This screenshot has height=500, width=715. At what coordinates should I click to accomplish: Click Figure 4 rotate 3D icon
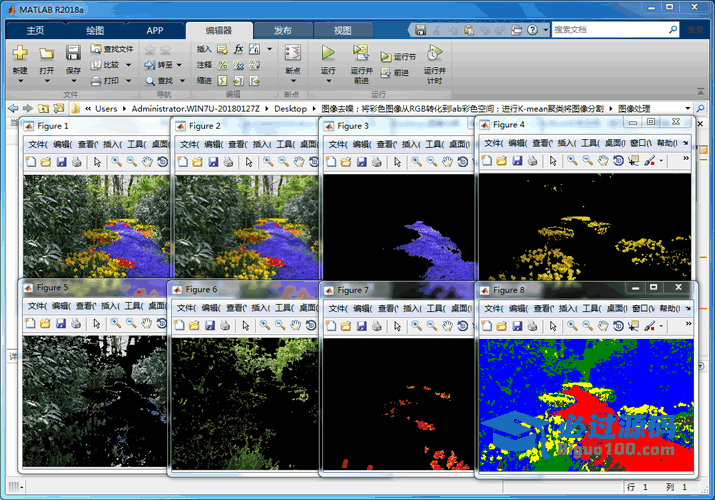pyautogui.click(x=618, y=160)
